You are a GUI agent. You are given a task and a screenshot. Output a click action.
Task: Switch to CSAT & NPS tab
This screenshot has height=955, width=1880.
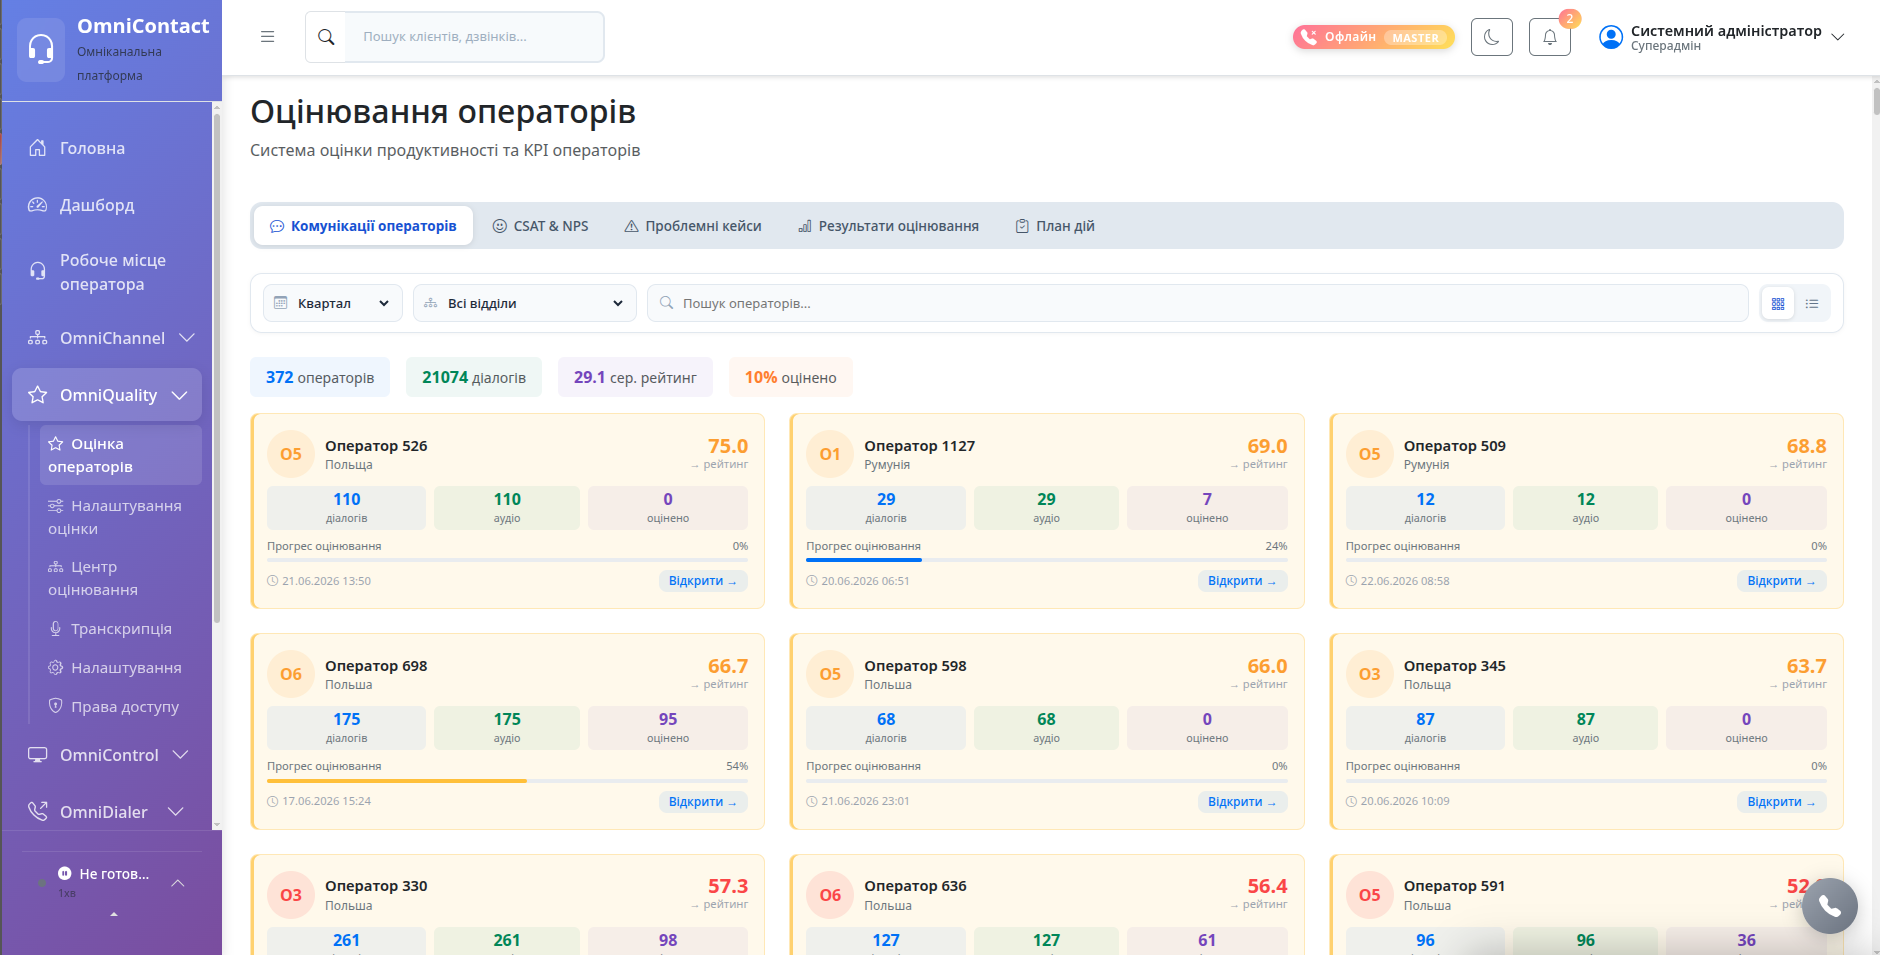click(x=541, y=226)
